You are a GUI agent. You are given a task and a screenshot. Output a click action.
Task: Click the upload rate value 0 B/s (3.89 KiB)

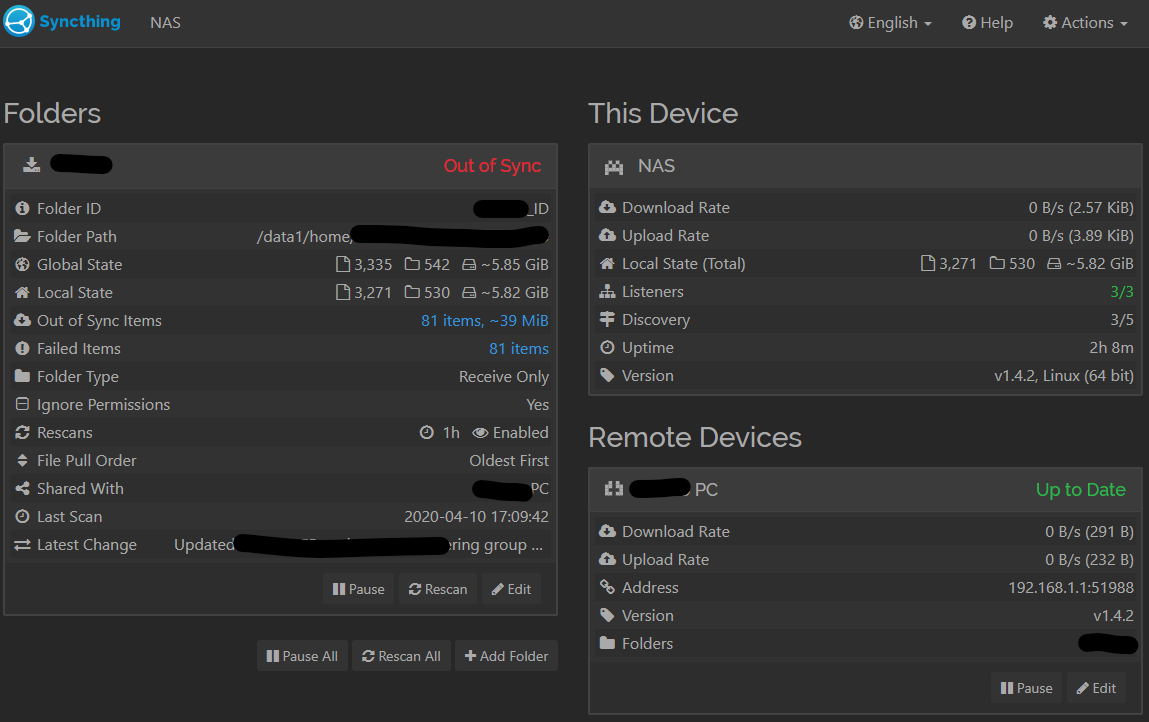[x=1081, y=235]
